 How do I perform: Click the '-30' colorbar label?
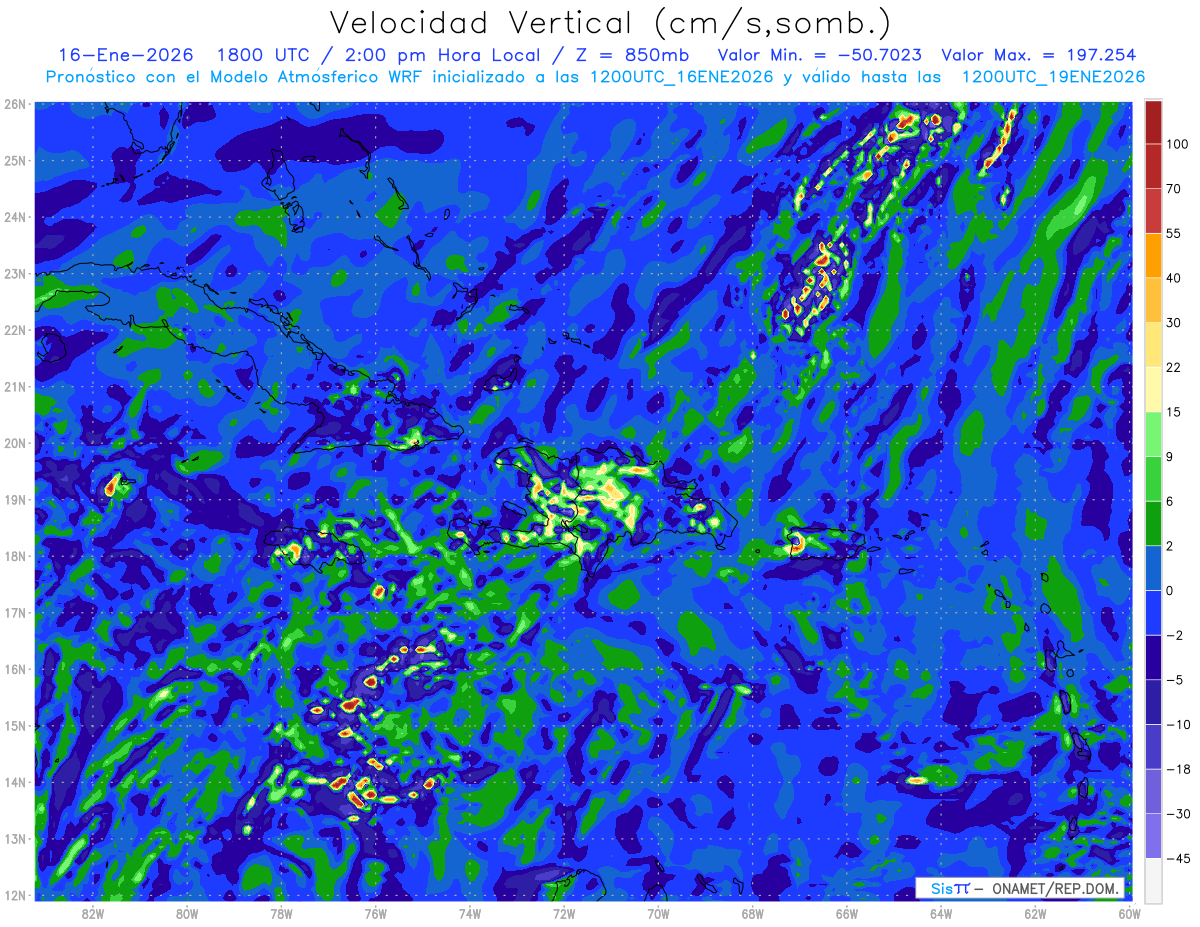pos(1178,813)
